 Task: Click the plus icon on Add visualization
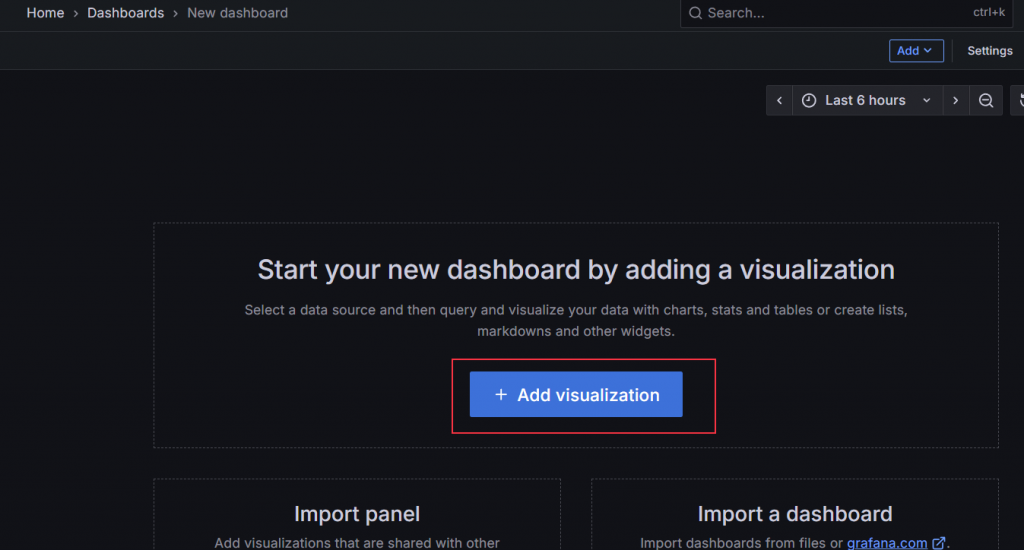click(501, 395)
